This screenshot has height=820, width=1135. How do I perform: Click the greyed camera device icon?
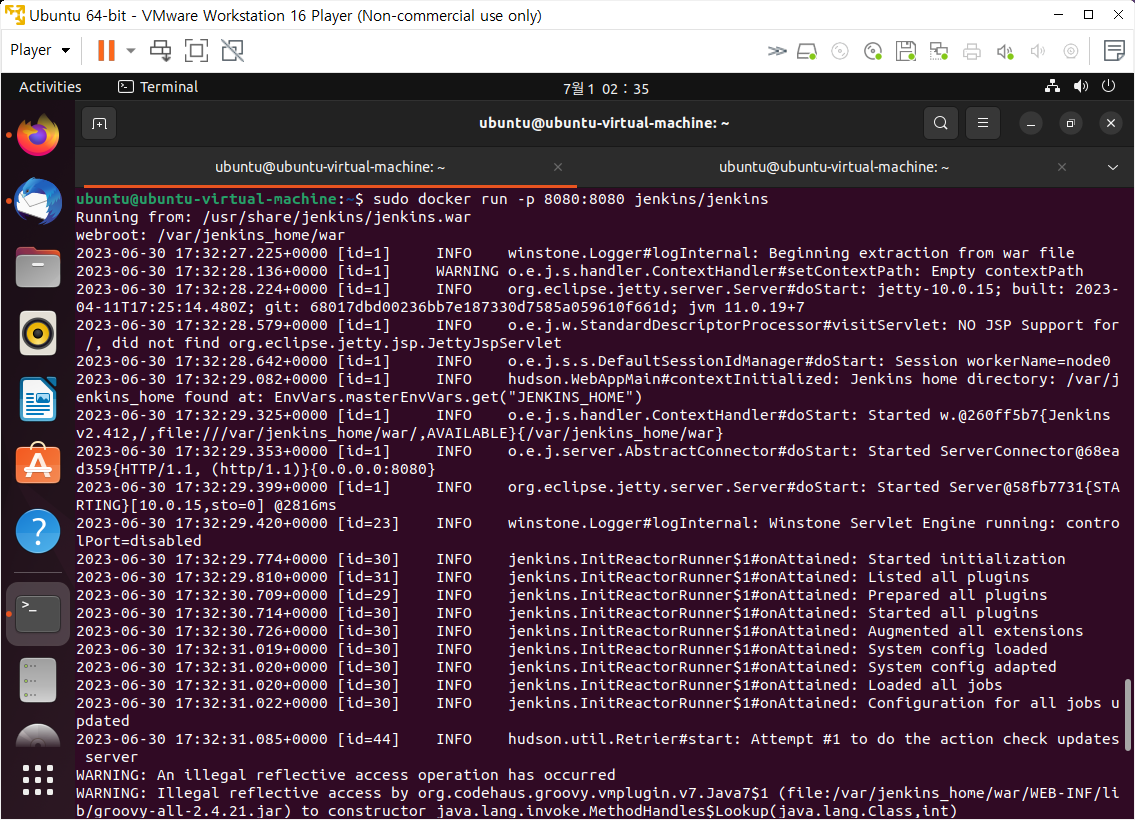[x=1071, y=51]
